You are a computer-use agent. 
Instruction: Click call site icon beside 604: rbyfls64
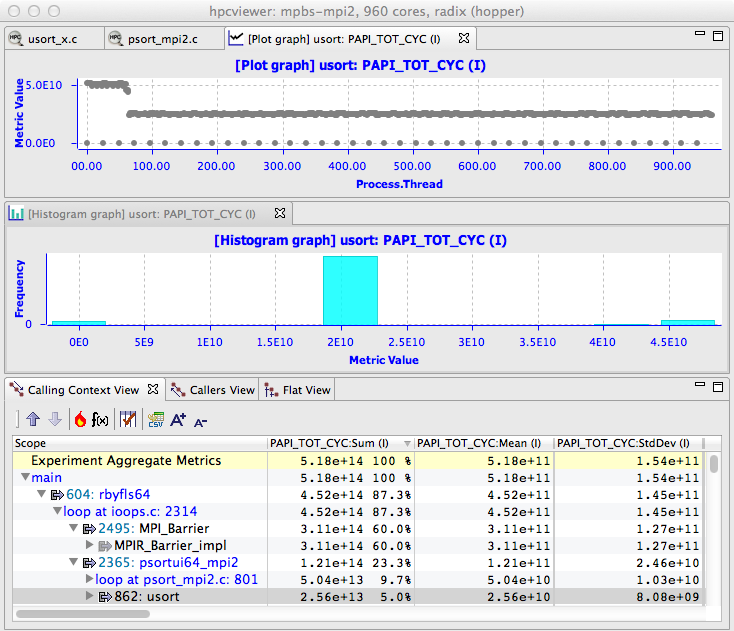(55, 494)
